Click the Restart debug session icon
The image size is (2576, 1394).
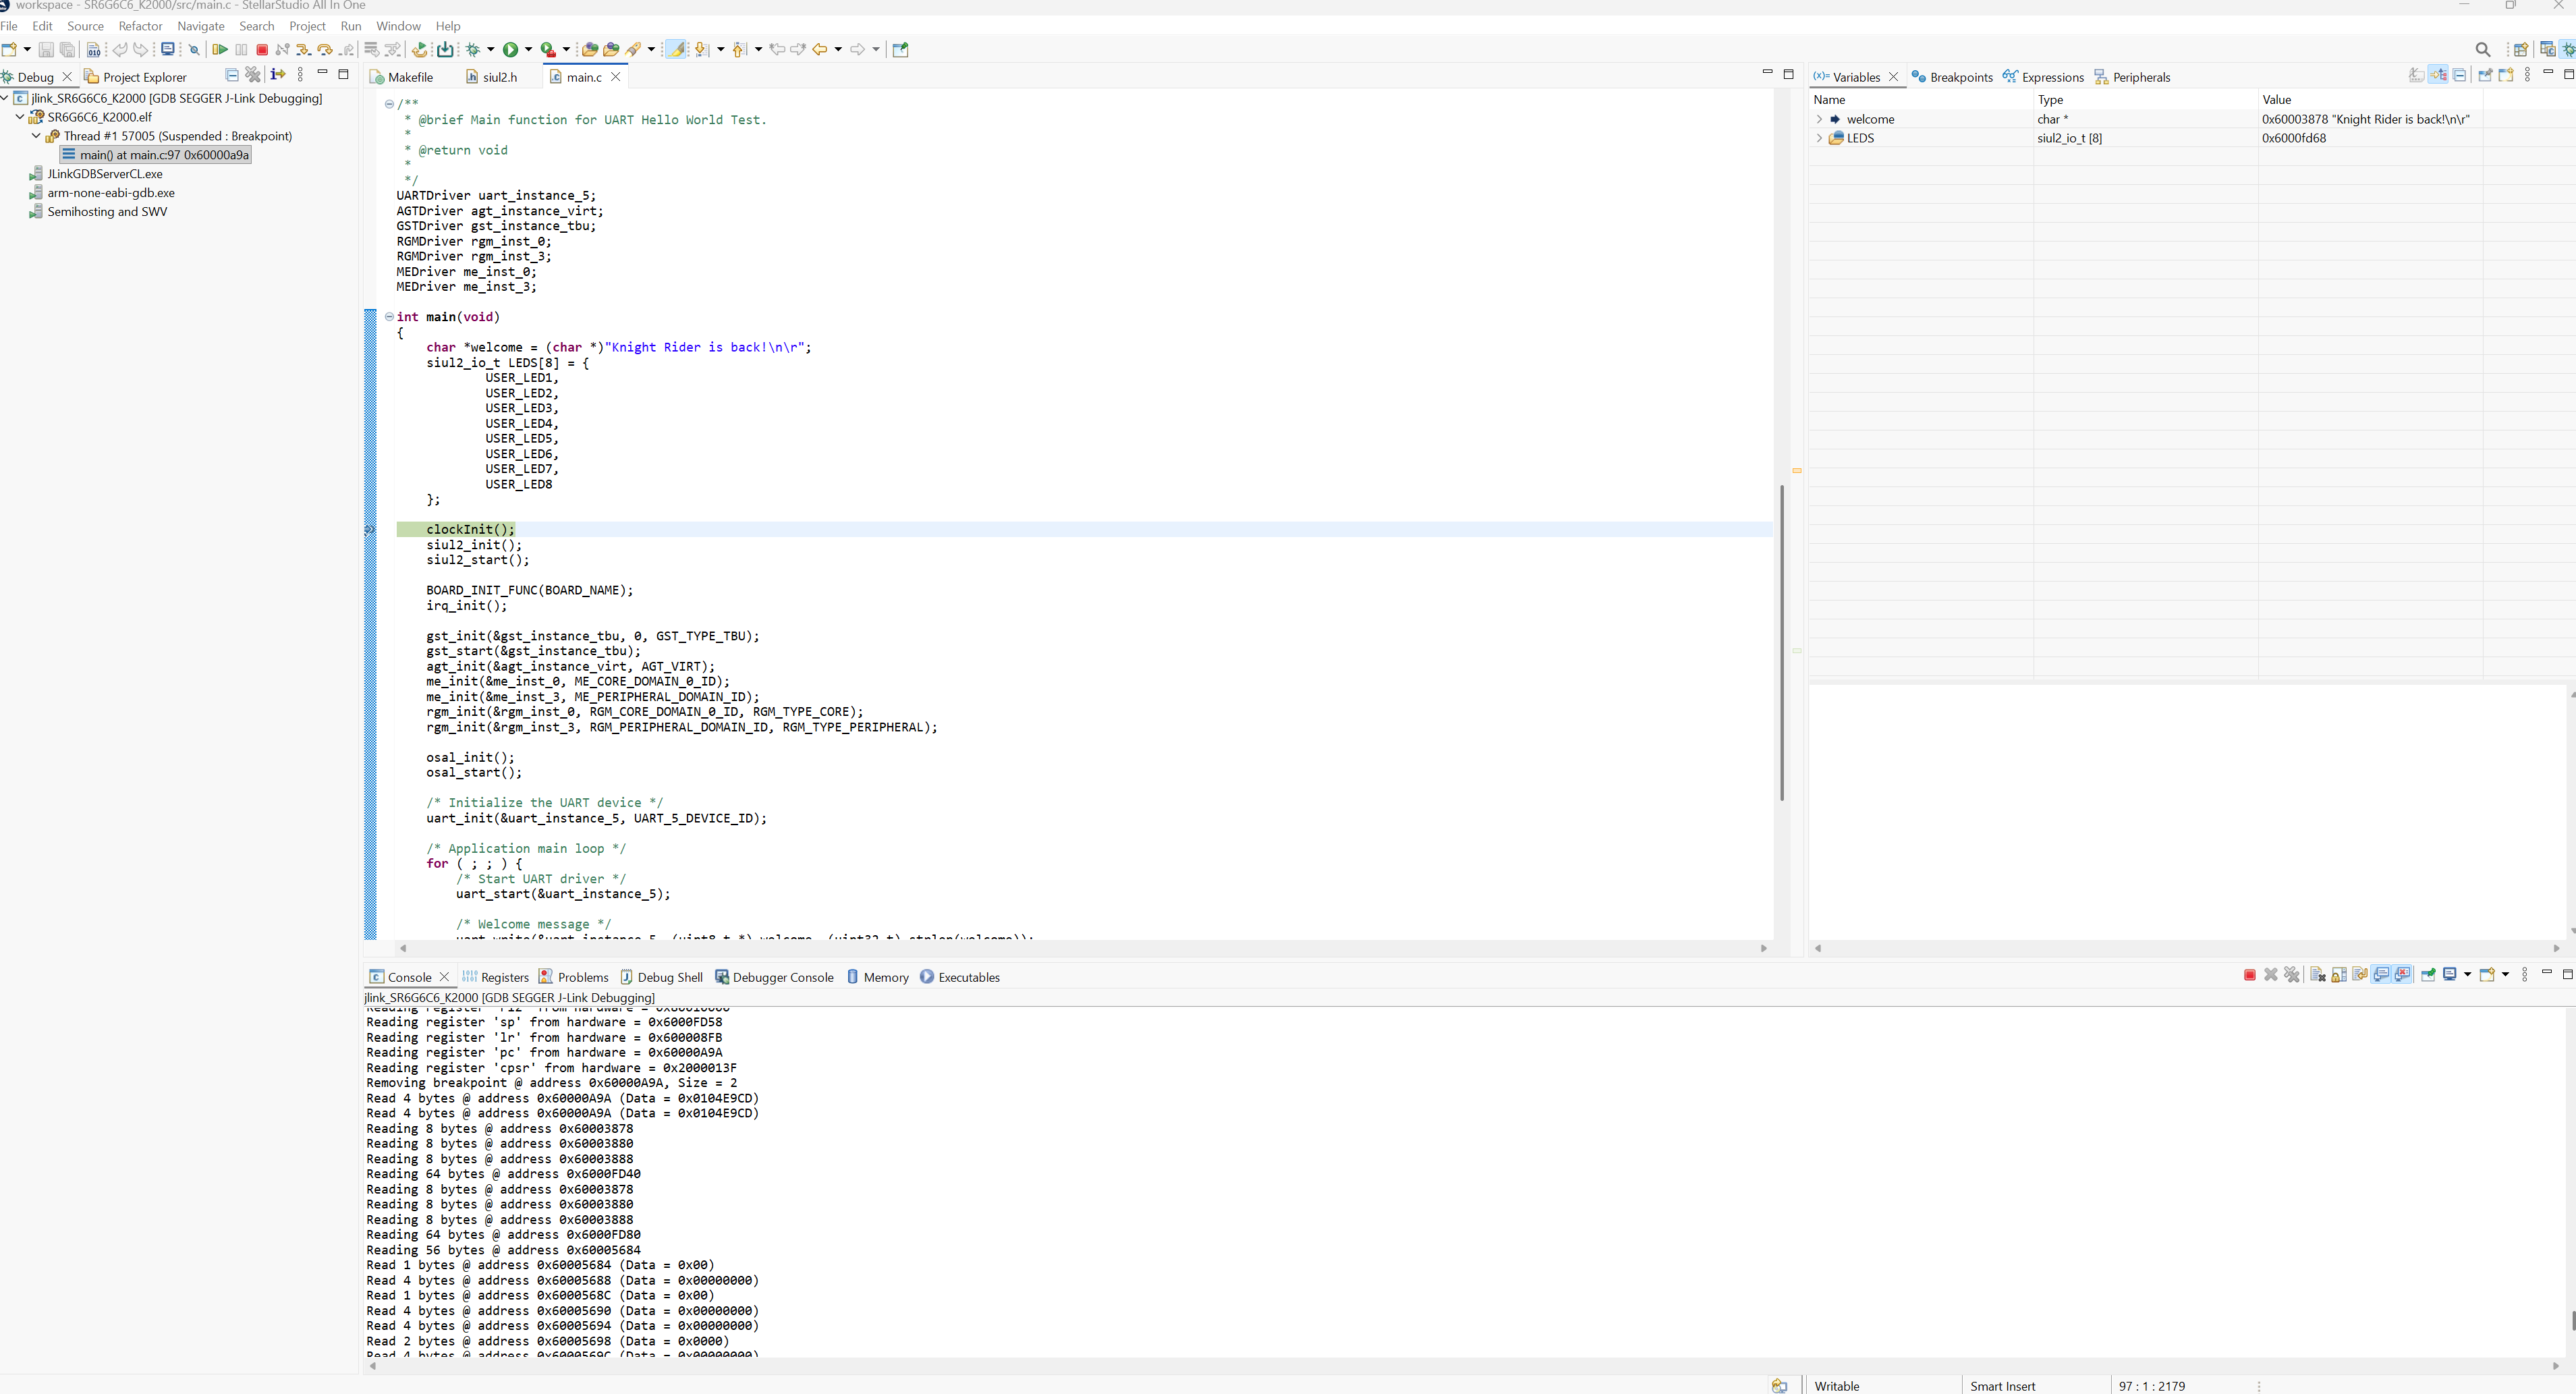pos(420,49)
